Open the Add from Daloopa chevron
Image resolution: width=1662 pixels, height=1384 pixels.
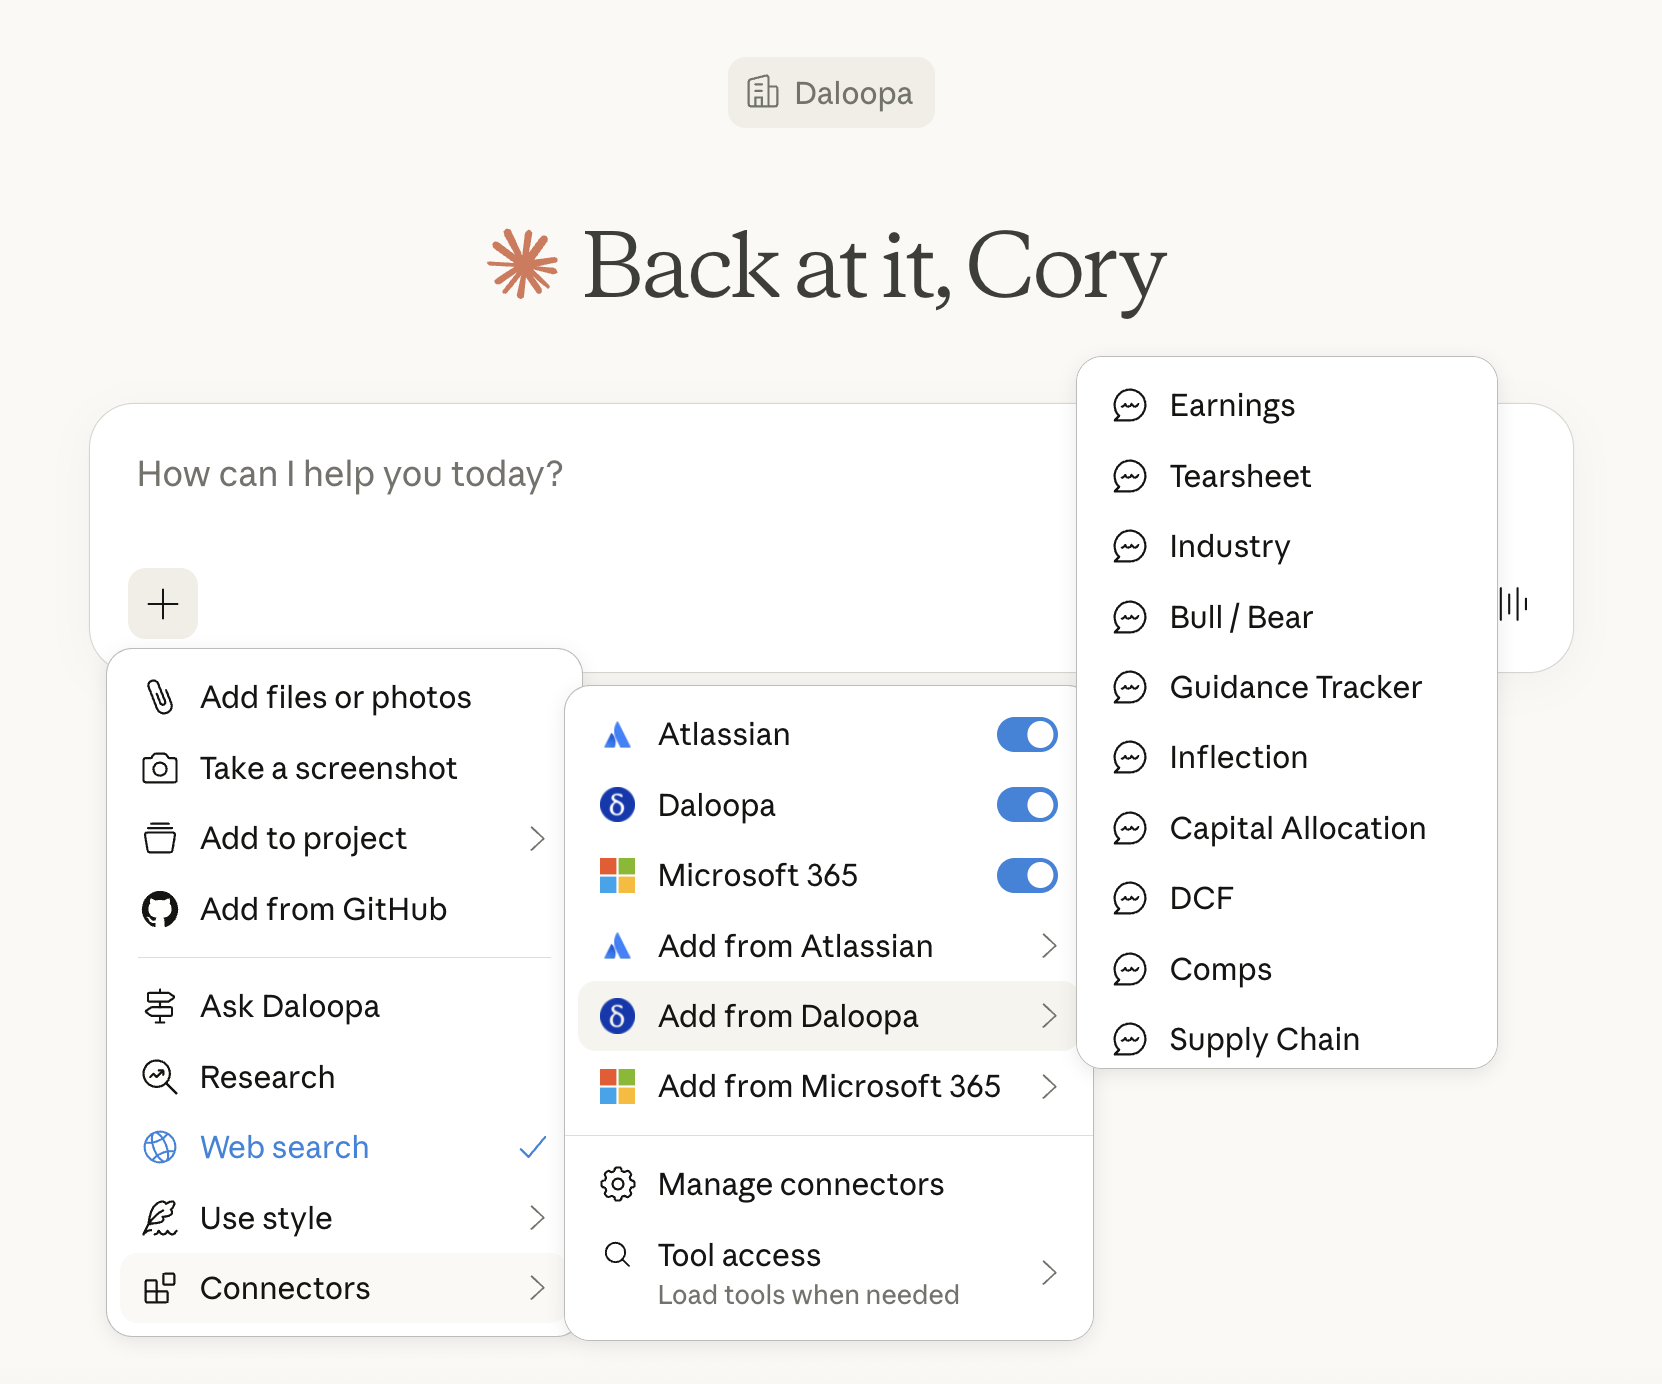pos(1049,1016)
